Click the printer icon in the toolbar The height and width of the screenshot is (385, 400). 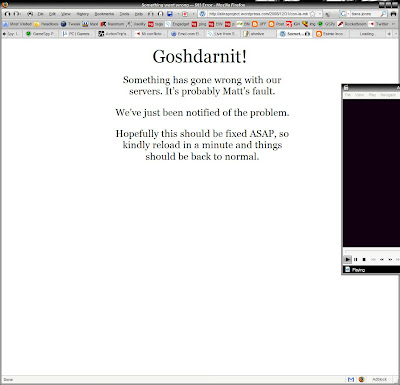(394, 14)
